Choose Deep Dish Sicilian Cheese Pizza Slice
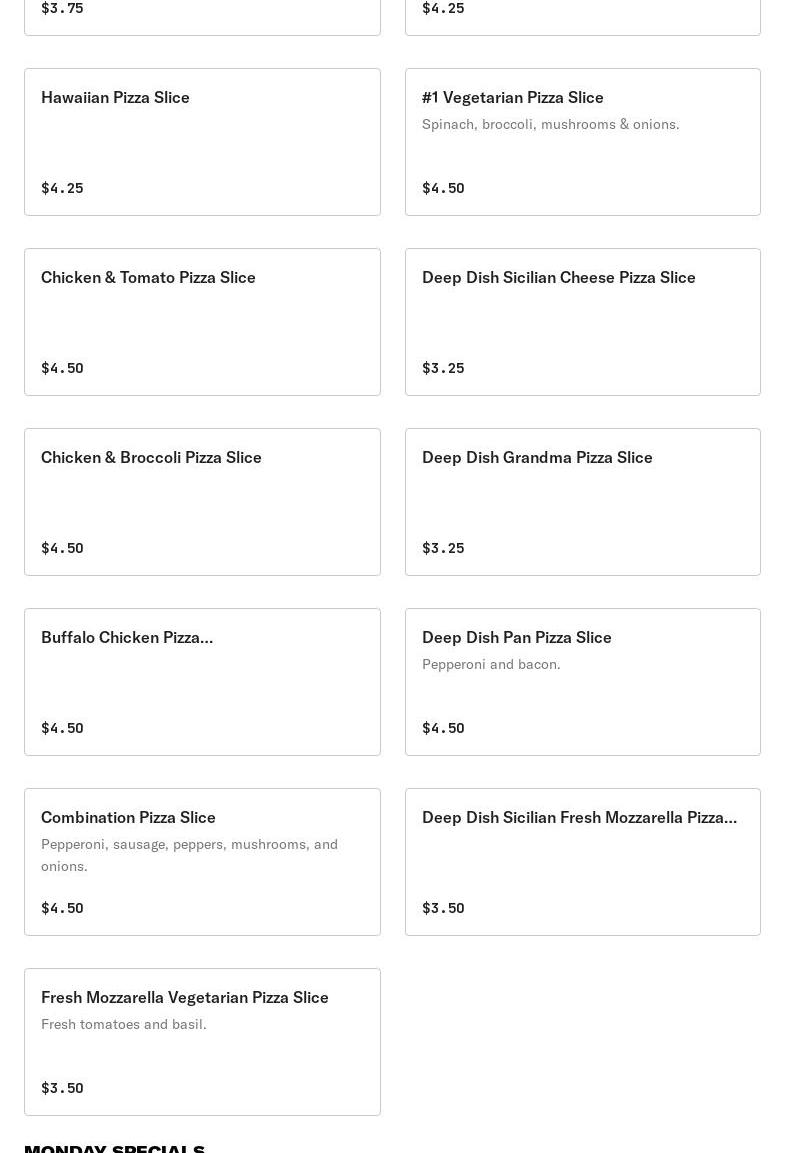Viewport: 785px width, 1153px height. pos(582,322)
